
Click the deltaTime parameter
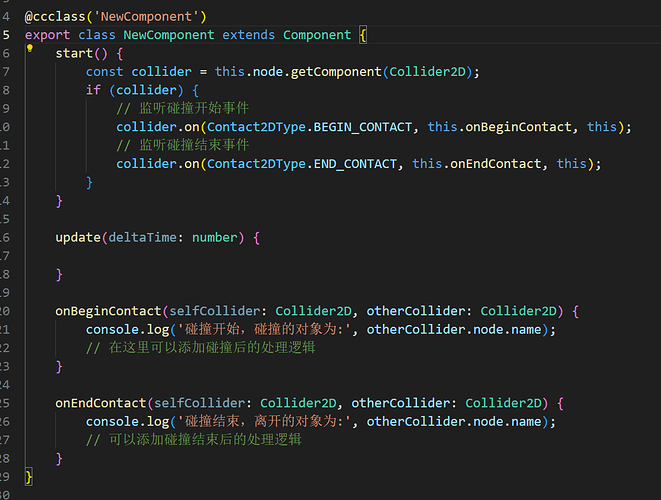(142, 238)
